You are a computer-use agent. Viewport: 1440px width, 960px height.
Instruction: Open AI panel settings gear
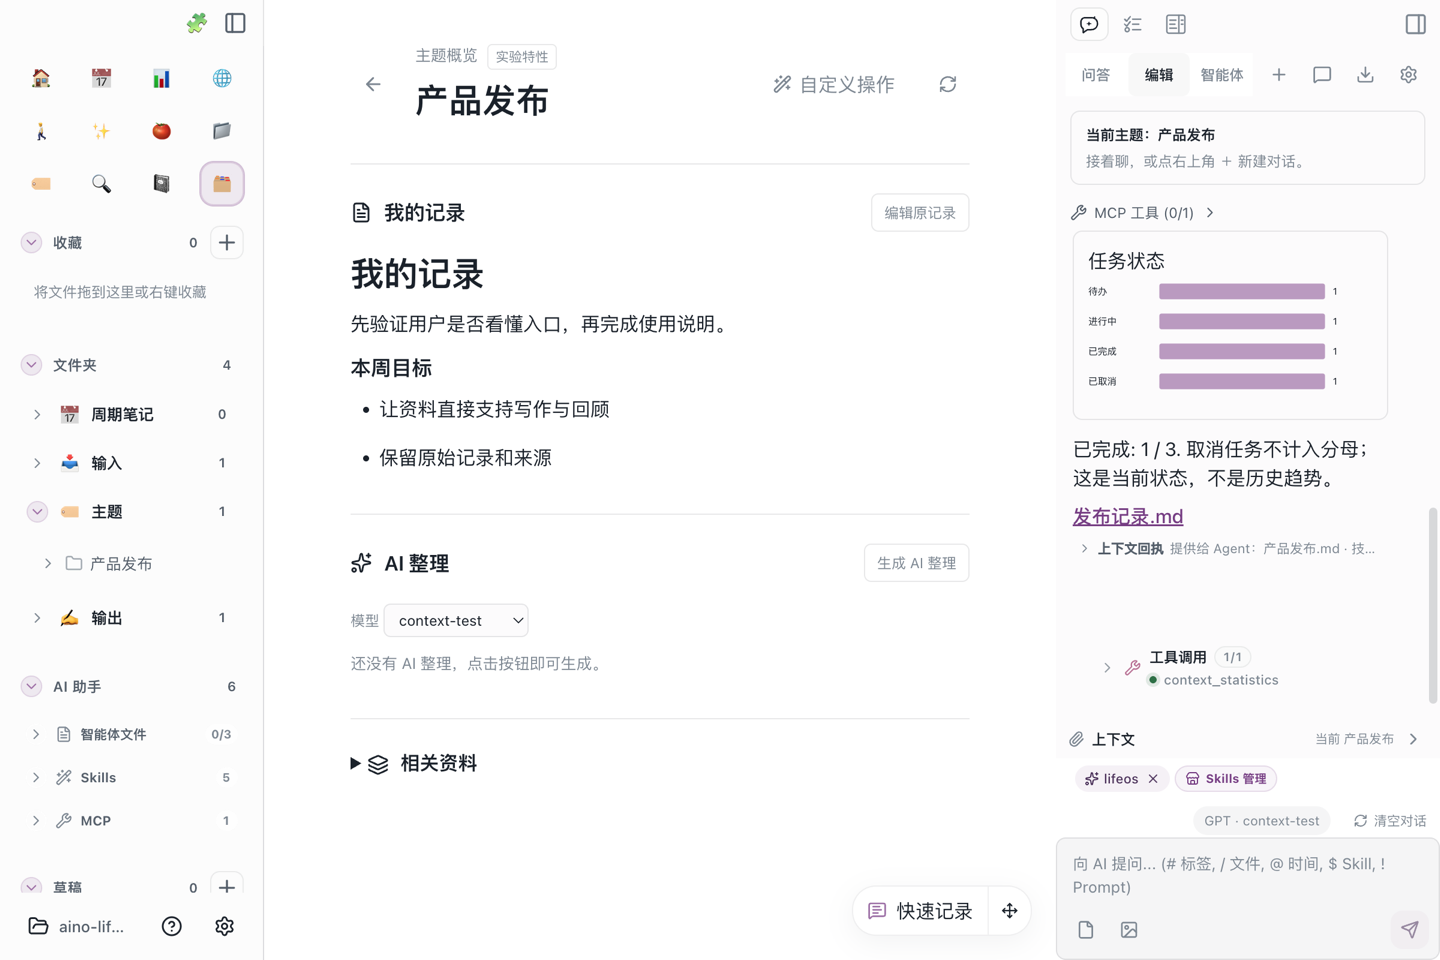(x=1408, y=75)
